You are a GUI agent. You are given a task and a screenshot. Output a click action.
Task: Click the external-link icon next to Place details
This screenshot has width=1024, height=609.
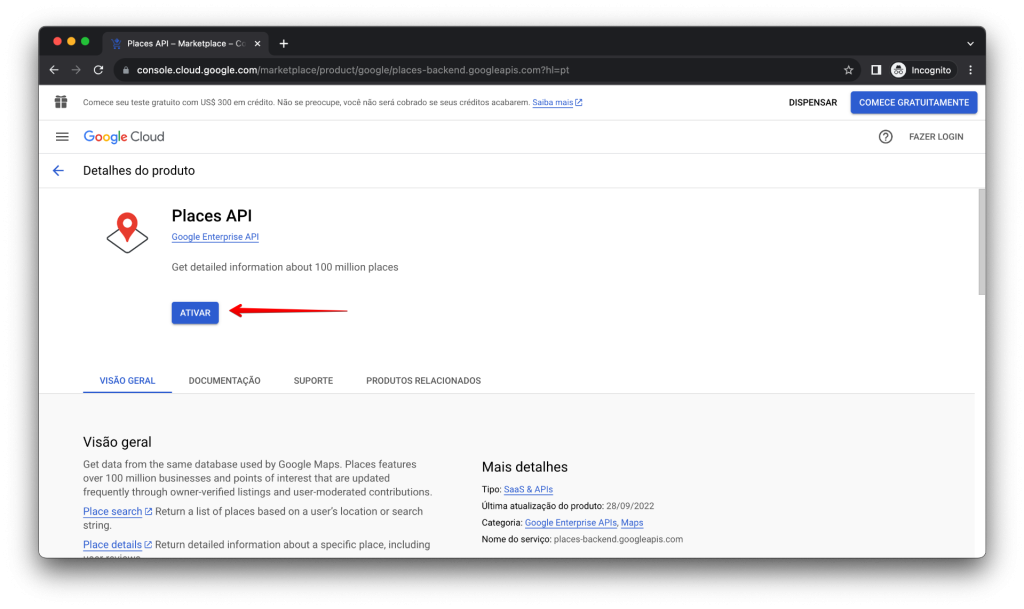pos(148,544)
